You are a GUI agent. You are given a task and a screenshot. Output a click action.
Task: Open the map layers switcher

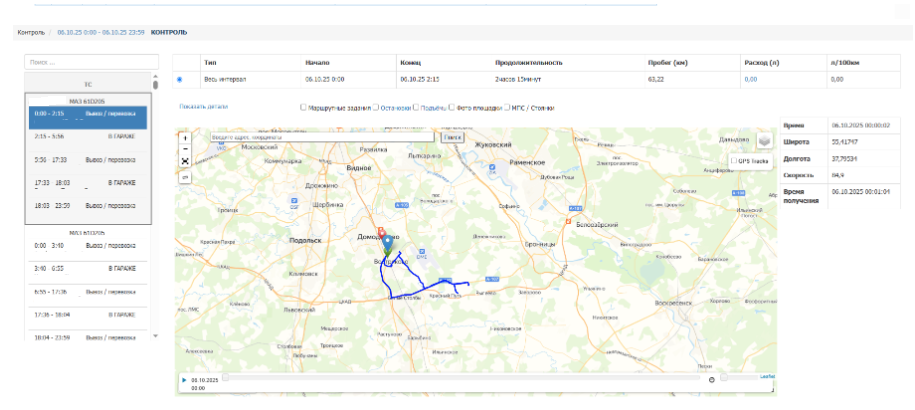click(x=764, y=141)
